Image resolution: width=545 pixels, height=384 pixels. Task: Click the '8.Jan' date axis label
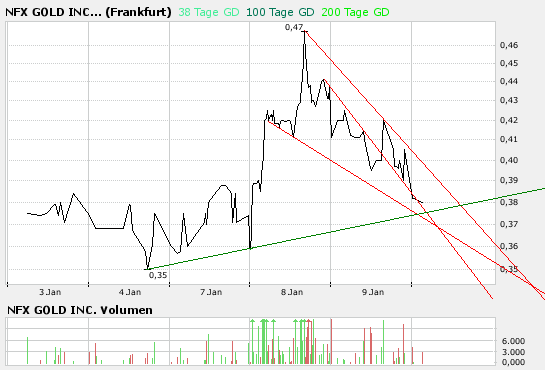point(292,292)
